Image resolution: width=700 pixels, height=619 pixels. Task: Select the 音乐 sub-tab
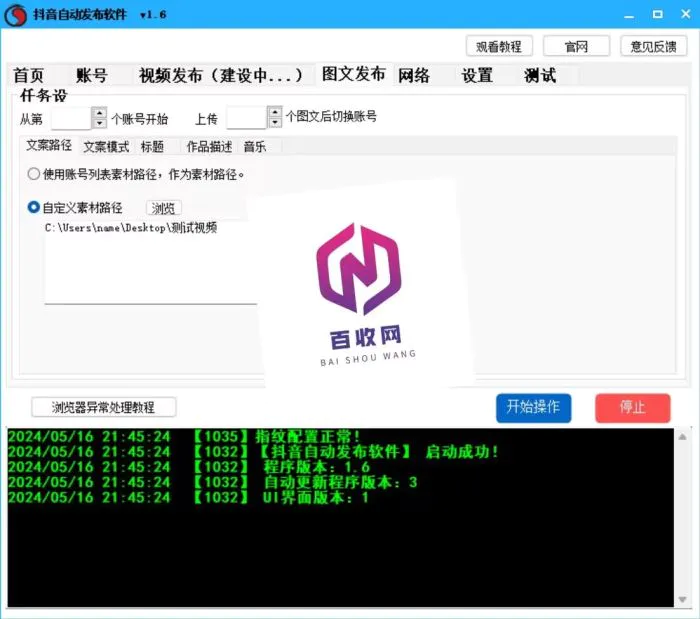point(255,147)
